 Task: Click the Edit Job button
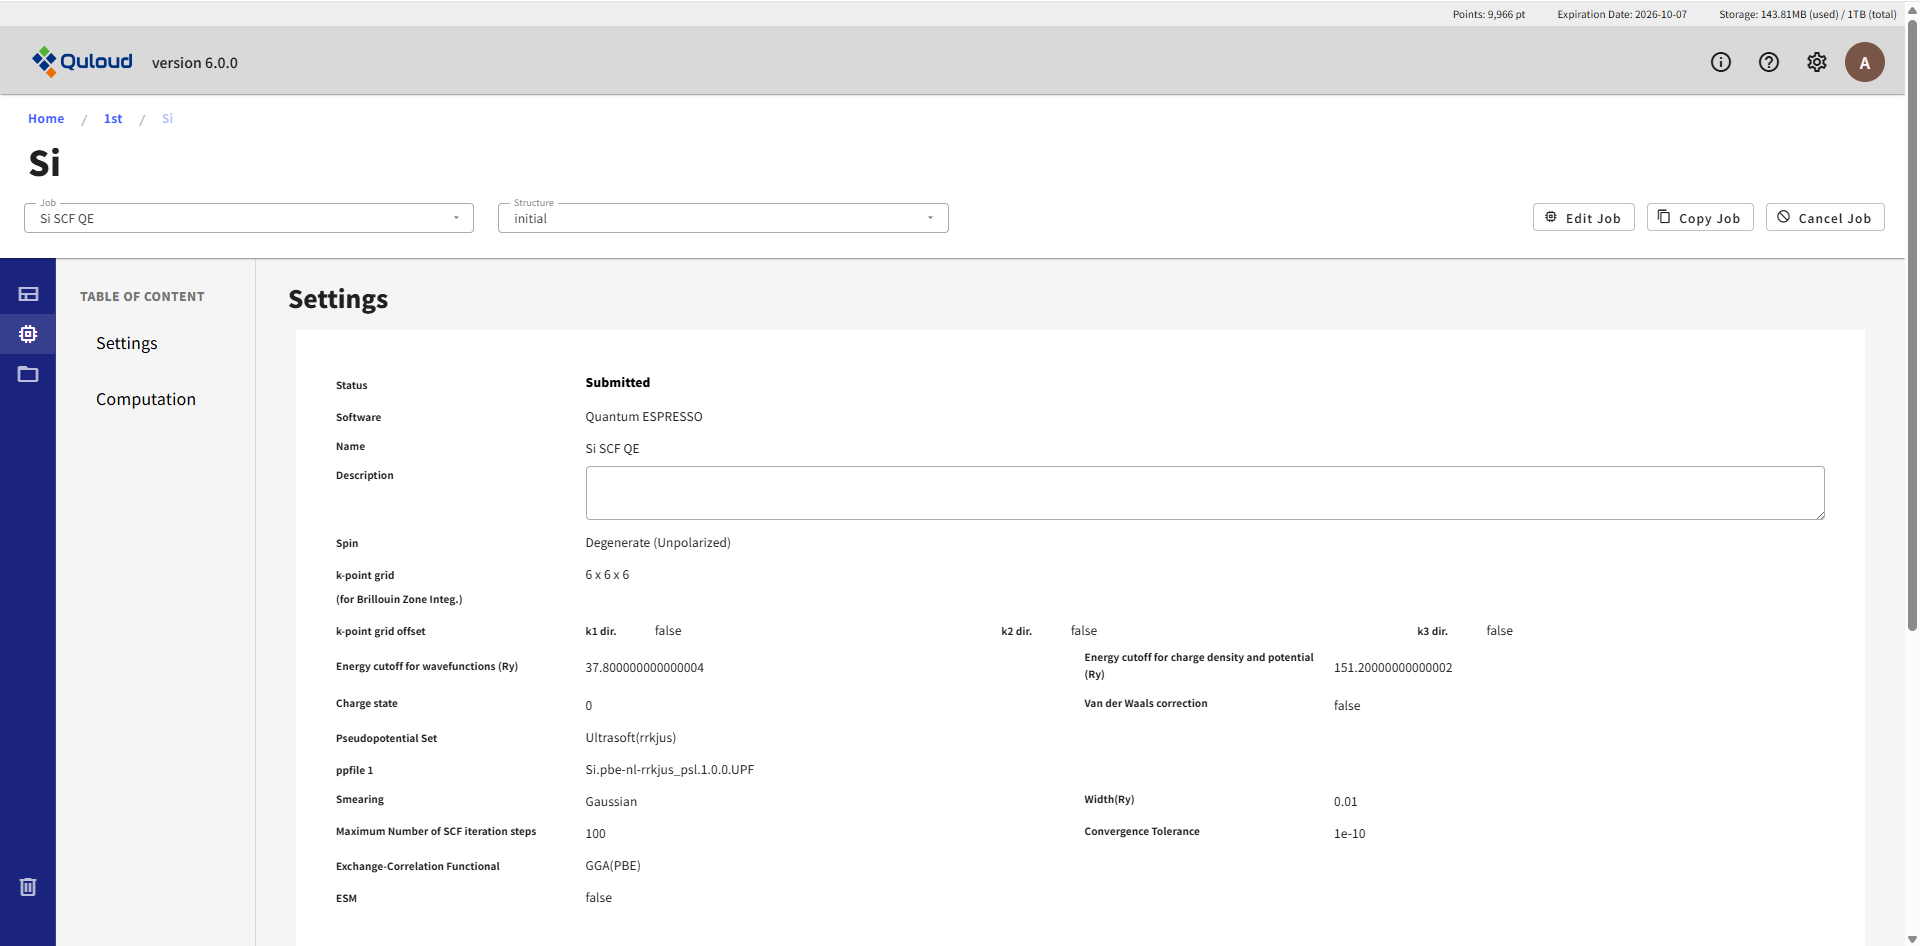(1583, 218)
